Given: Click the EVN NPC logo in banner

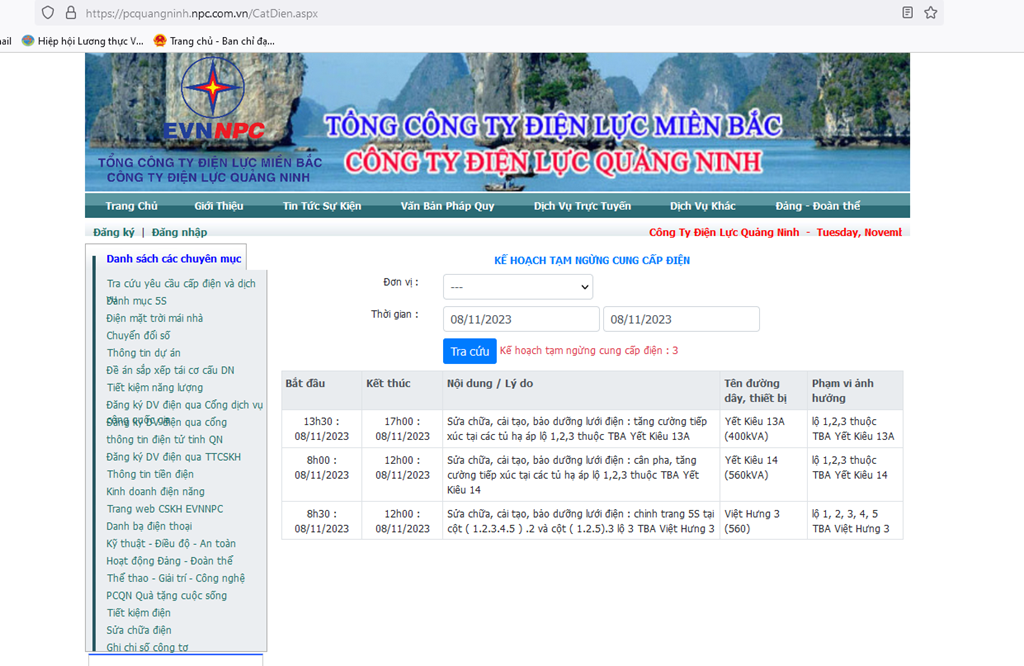Looking at the screenshot, I should click(x=214, y=99).
